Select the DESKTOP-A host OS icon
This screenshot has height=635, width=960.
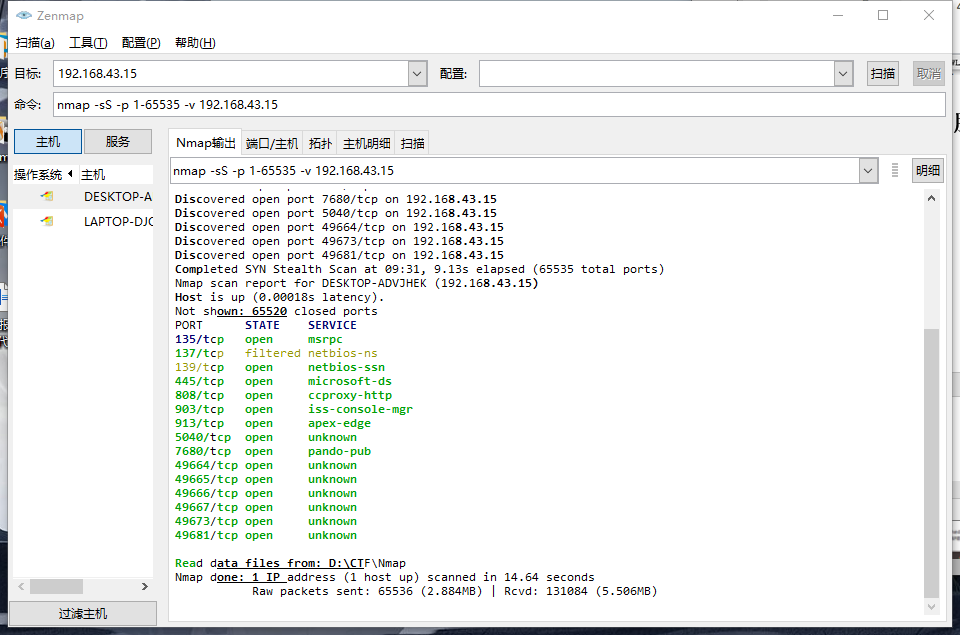(x=47, y=197)
